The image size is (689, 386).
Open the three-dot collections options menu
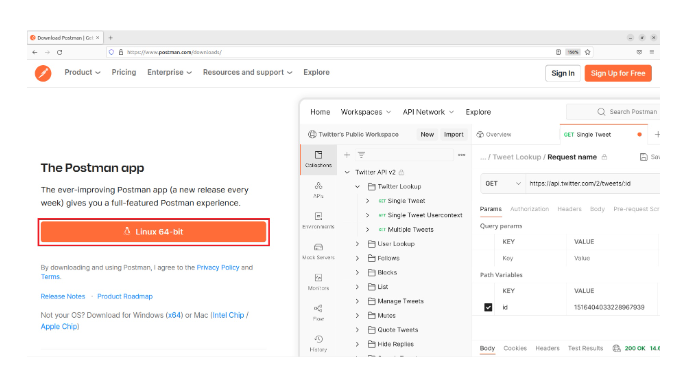click(x=461, y=155)
